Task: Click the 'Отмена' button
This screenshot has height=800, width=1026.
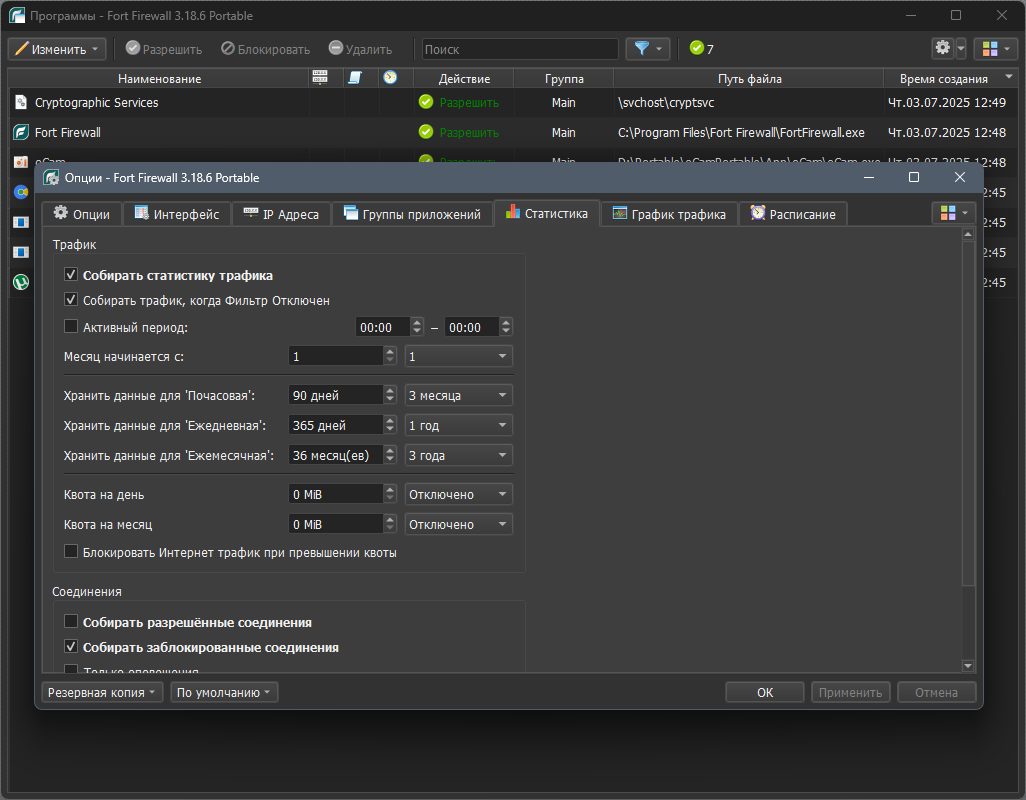Action: [x=936, y=692]
